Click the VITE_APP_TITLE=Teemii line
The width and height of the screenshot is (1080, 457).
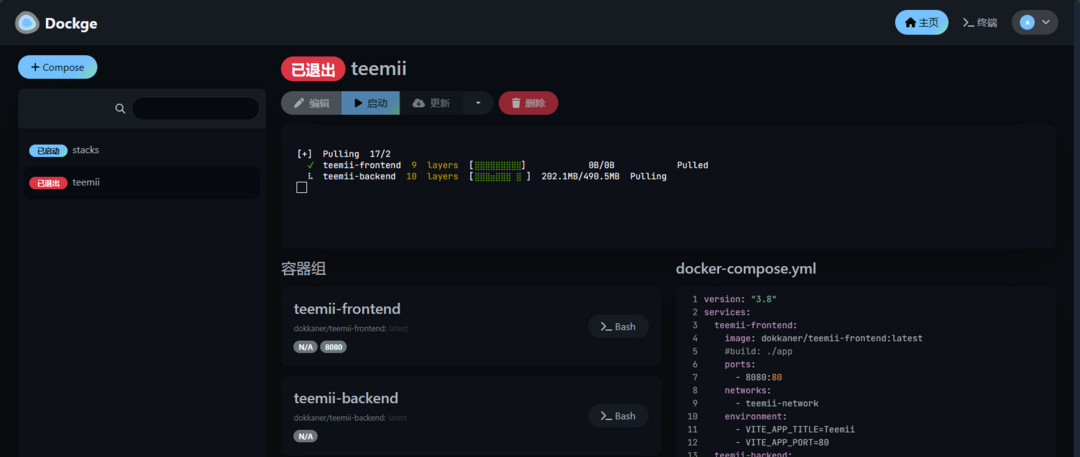(795, 429)
